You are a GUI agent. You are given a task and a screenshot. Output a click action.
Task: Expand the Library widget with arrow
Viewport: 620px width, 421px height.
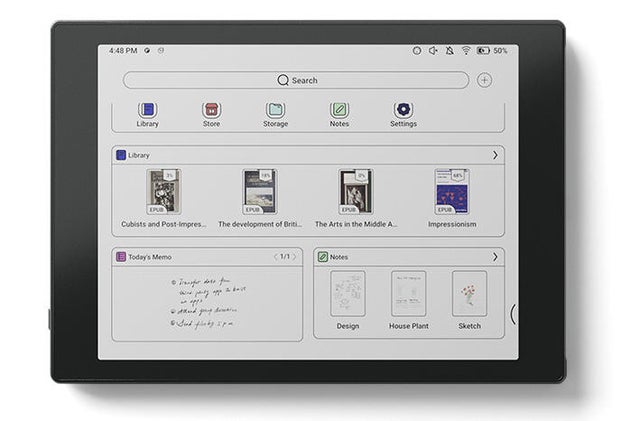click(495, 155)
